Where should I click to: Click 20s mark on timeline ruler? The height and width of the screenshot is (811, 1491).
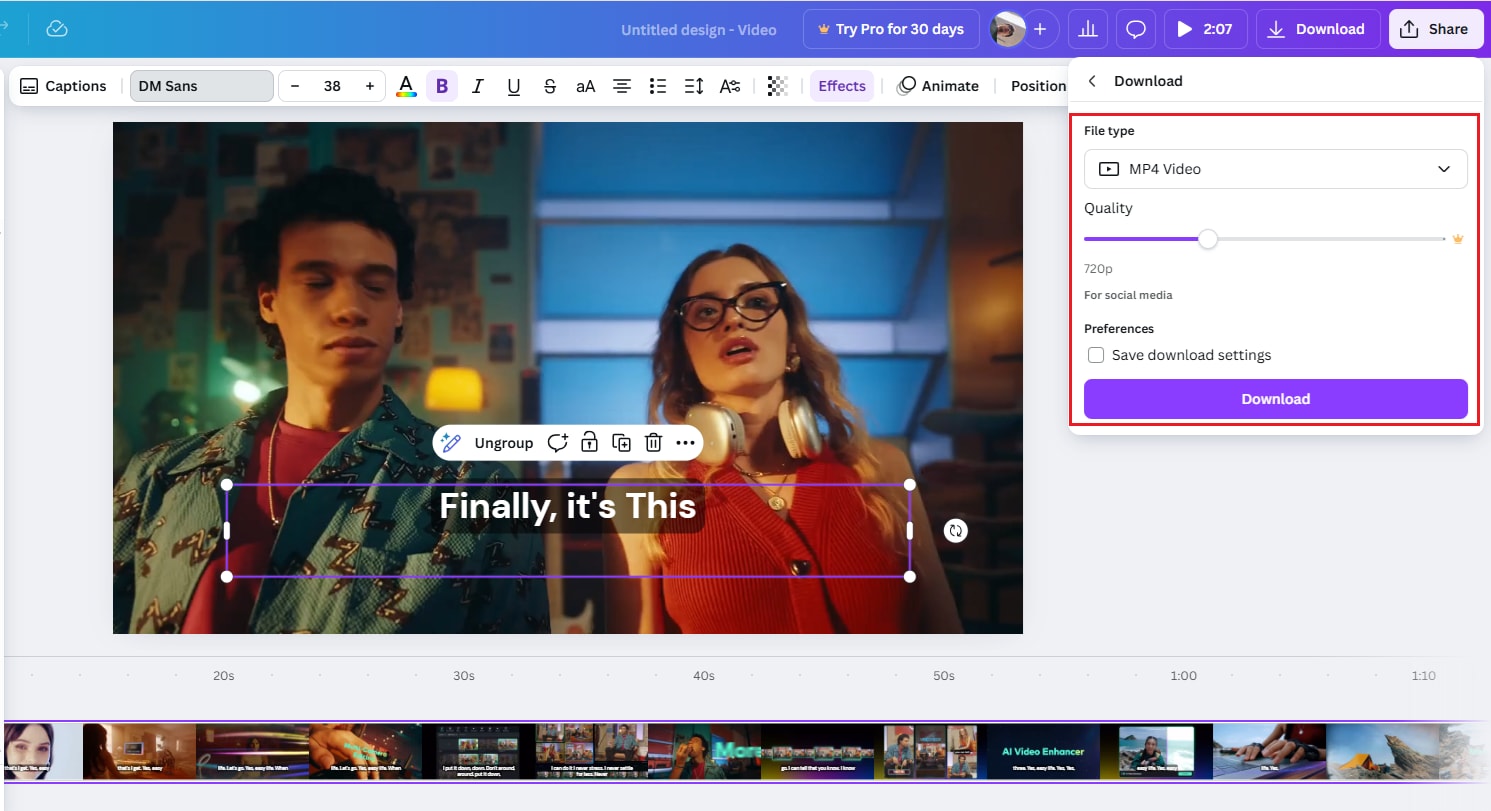224,676
